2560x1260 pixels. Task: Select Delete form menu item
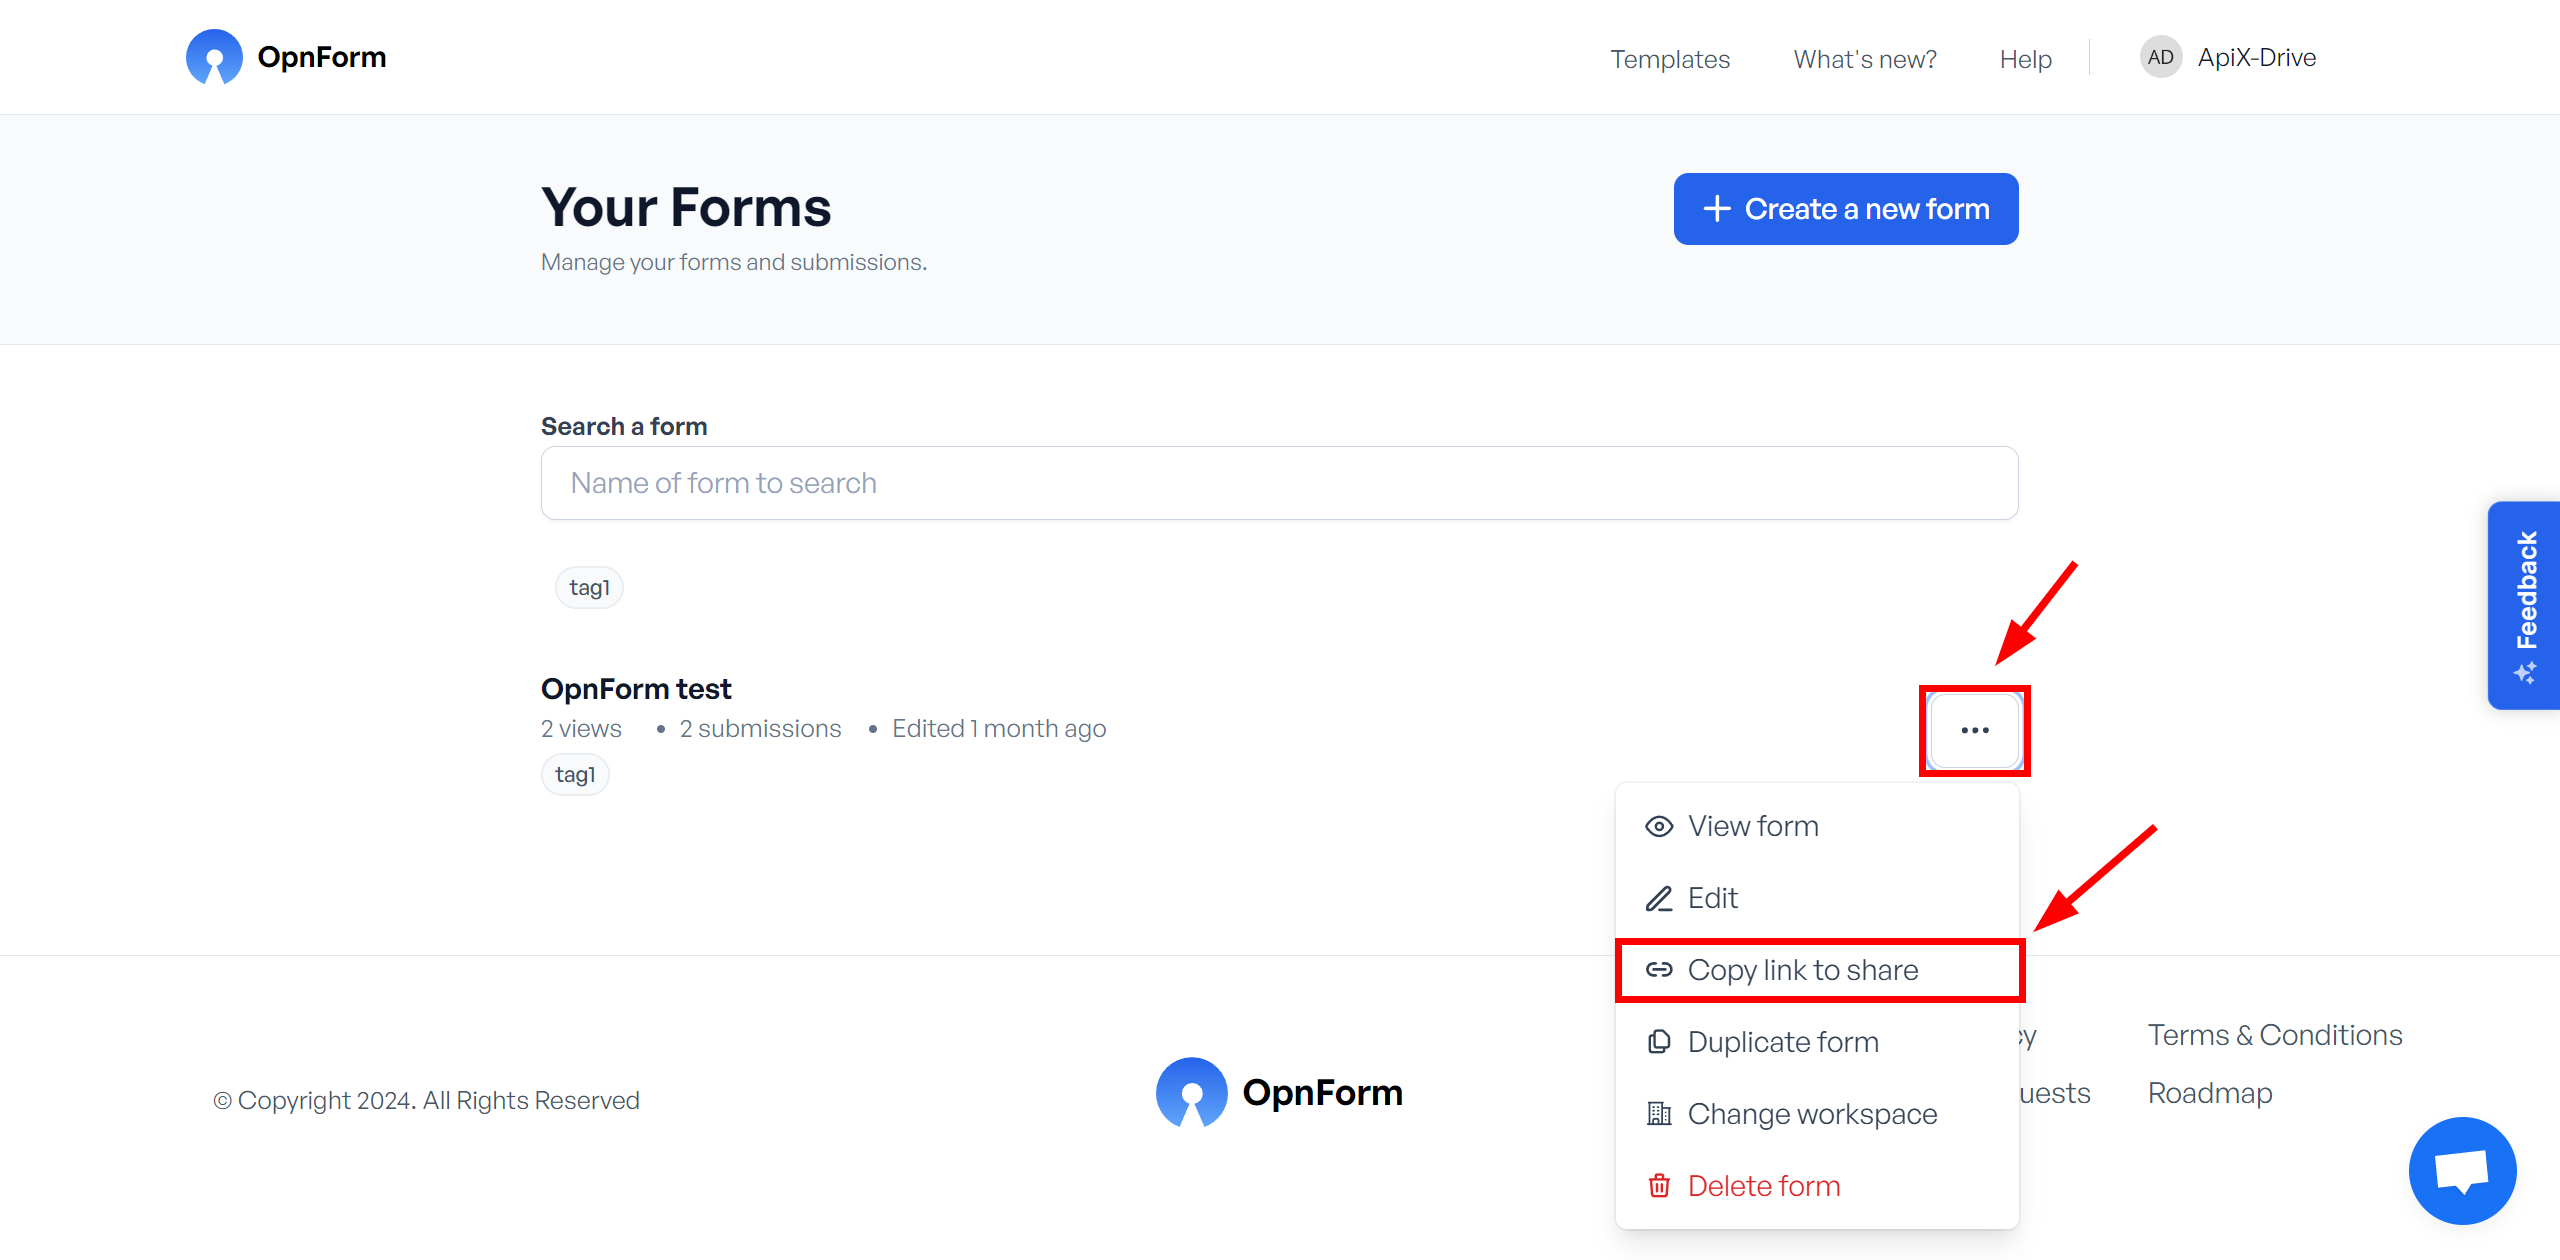click(x=1763, y=1185)
